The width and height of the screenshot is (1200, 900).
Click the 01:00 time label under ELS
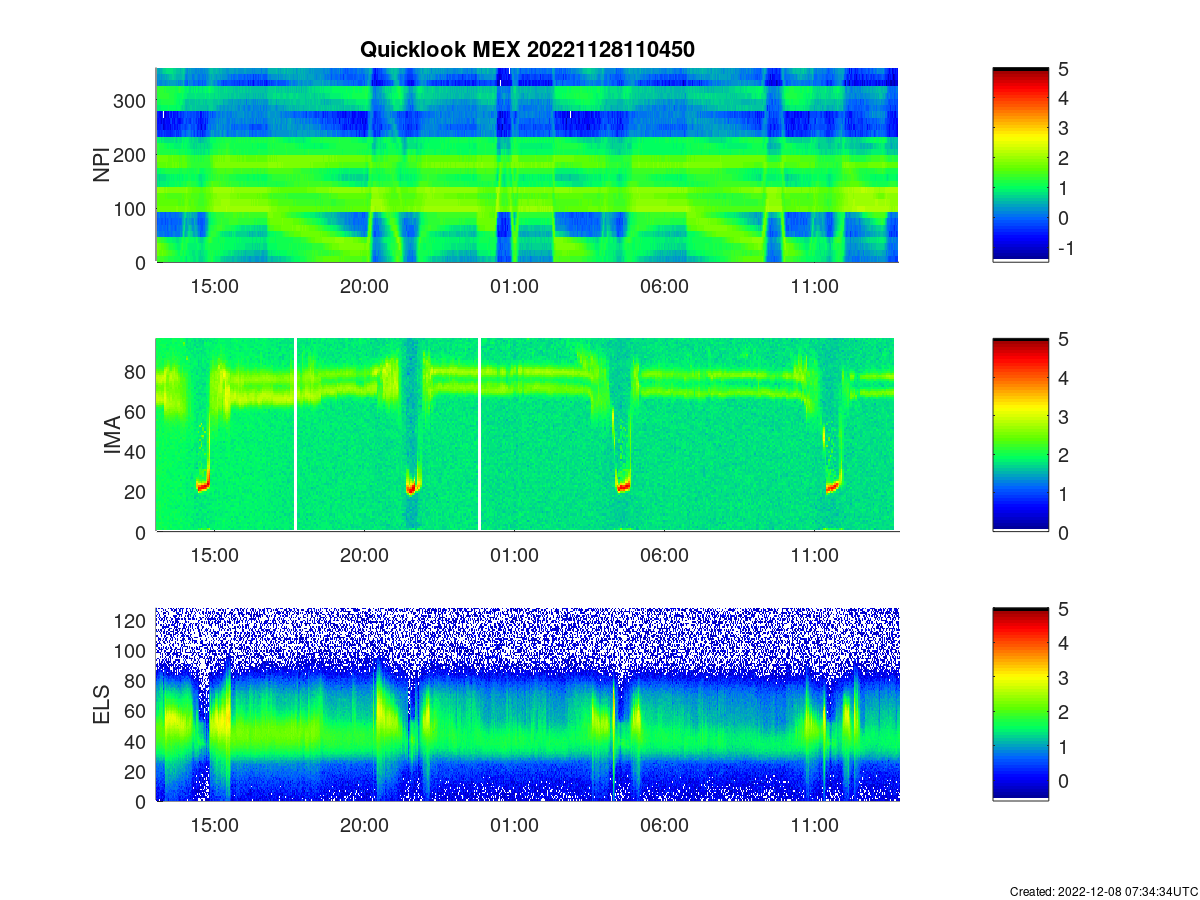click(514, 826)
